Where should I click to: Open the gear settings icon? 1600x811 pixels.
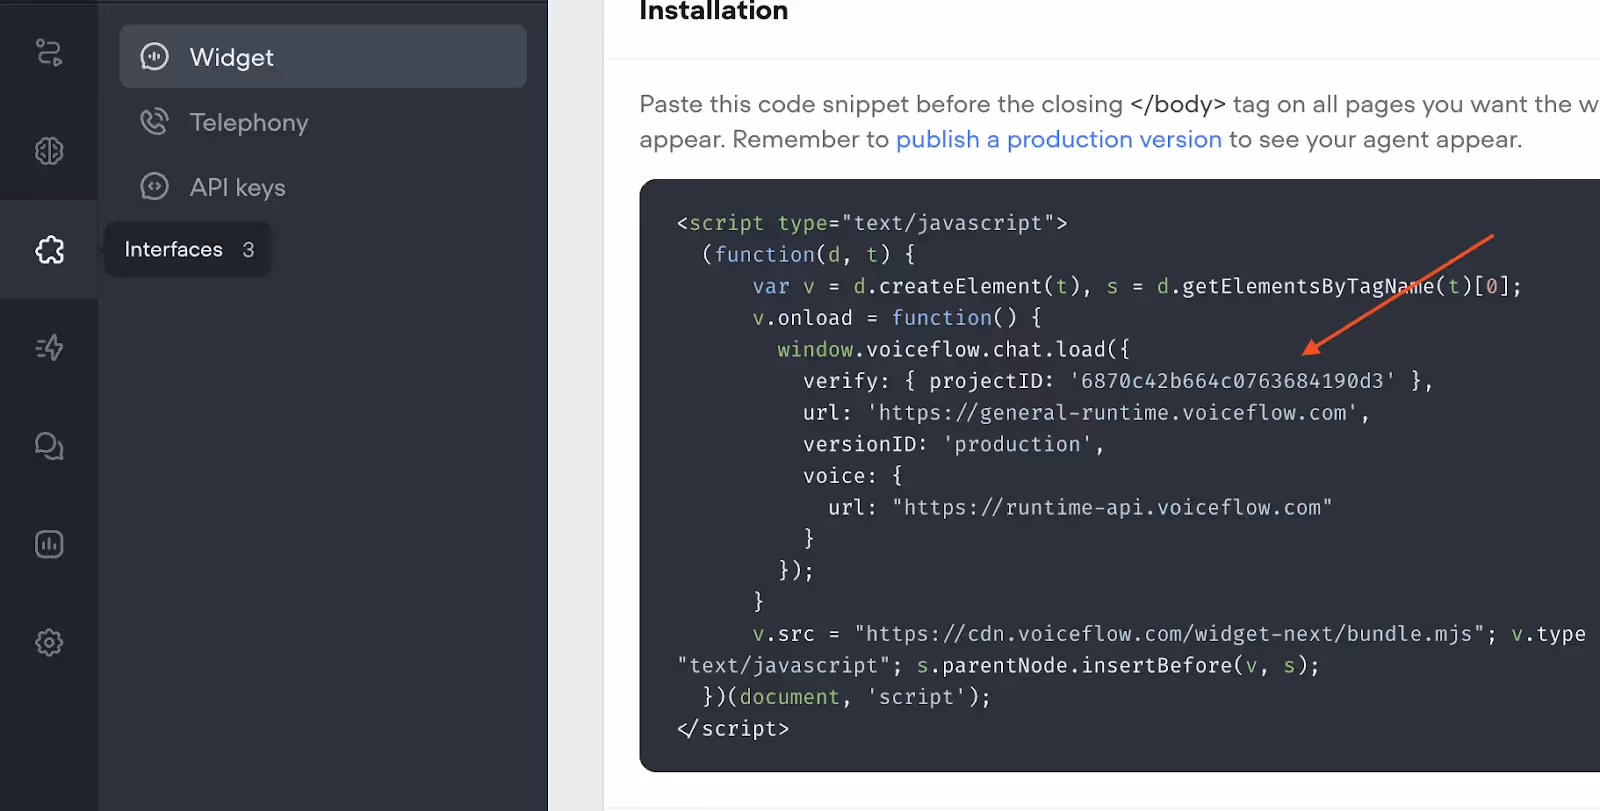point(48,642)
